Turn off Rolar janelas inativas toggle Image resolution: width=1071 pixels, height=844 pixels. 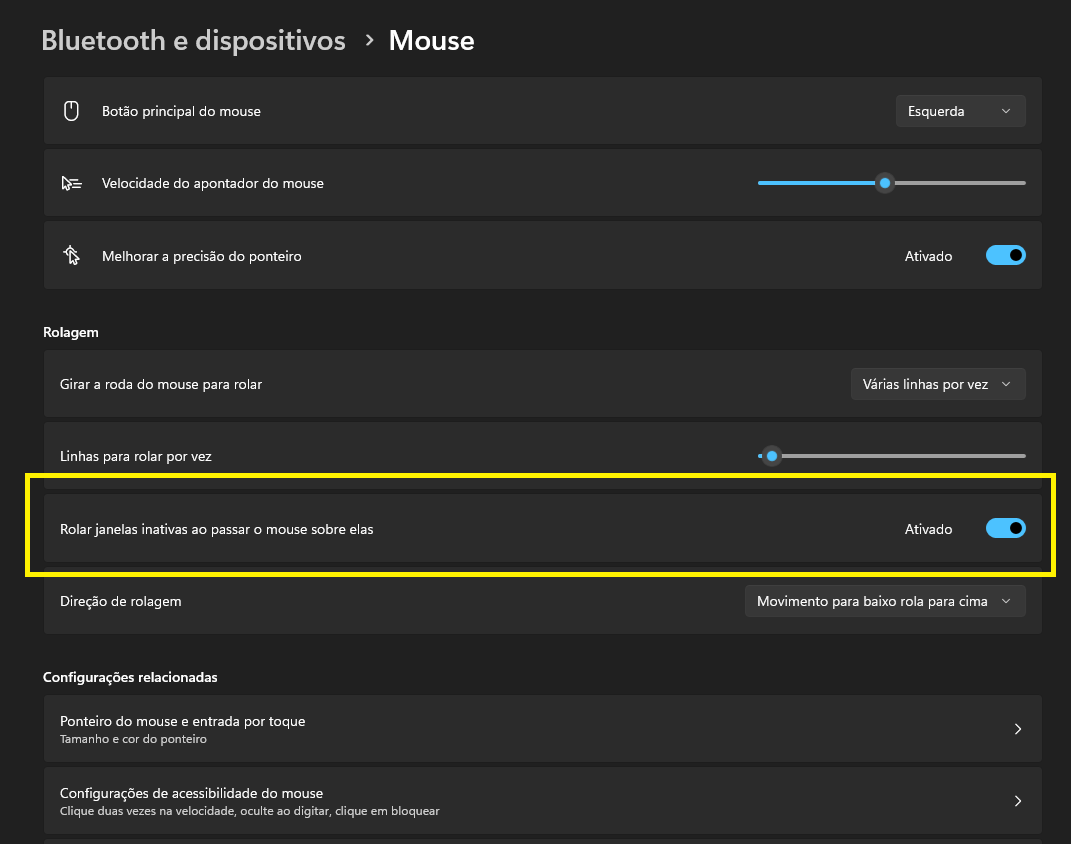point(1005,528)
